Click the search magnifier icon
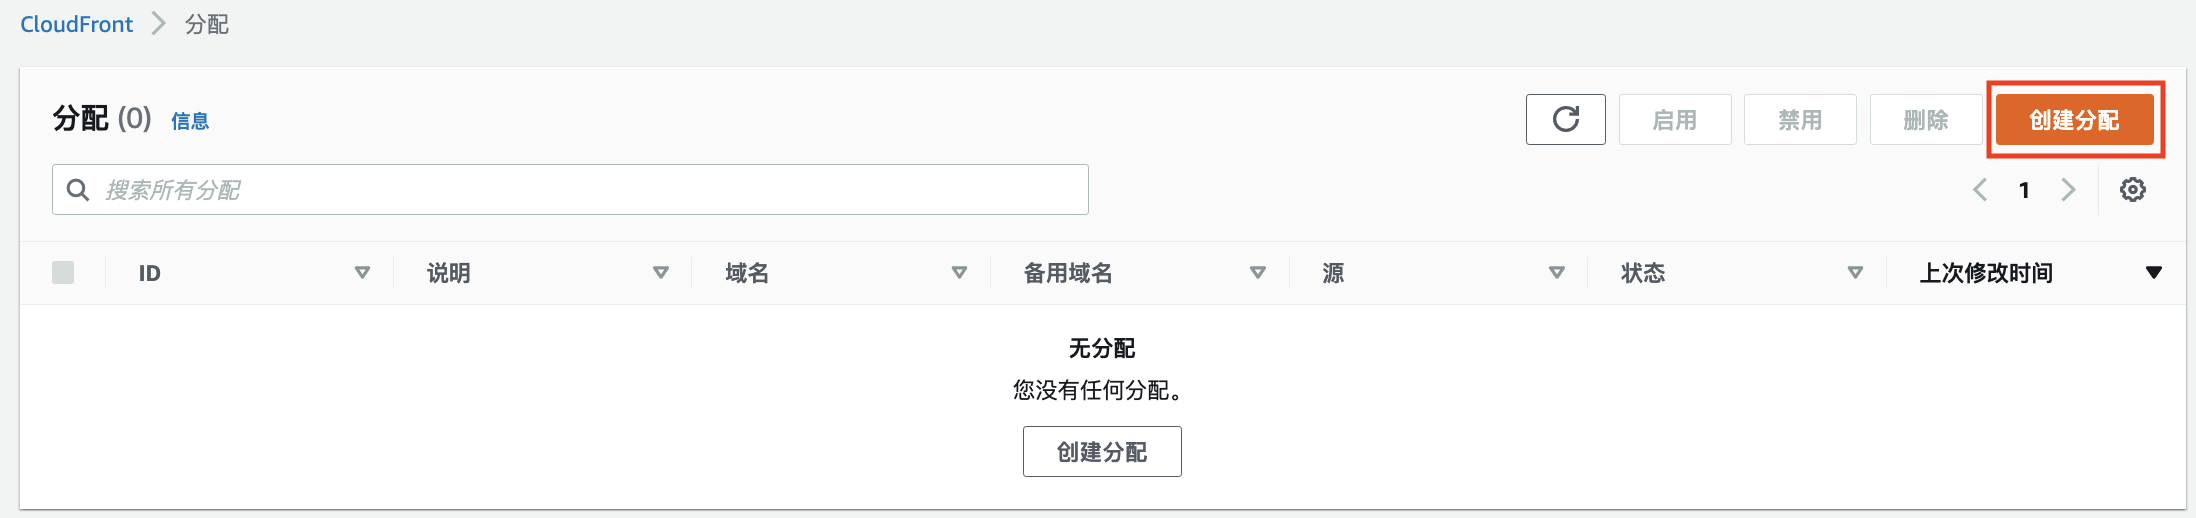The image size is (2196, 518). click(x=77, y=190)
